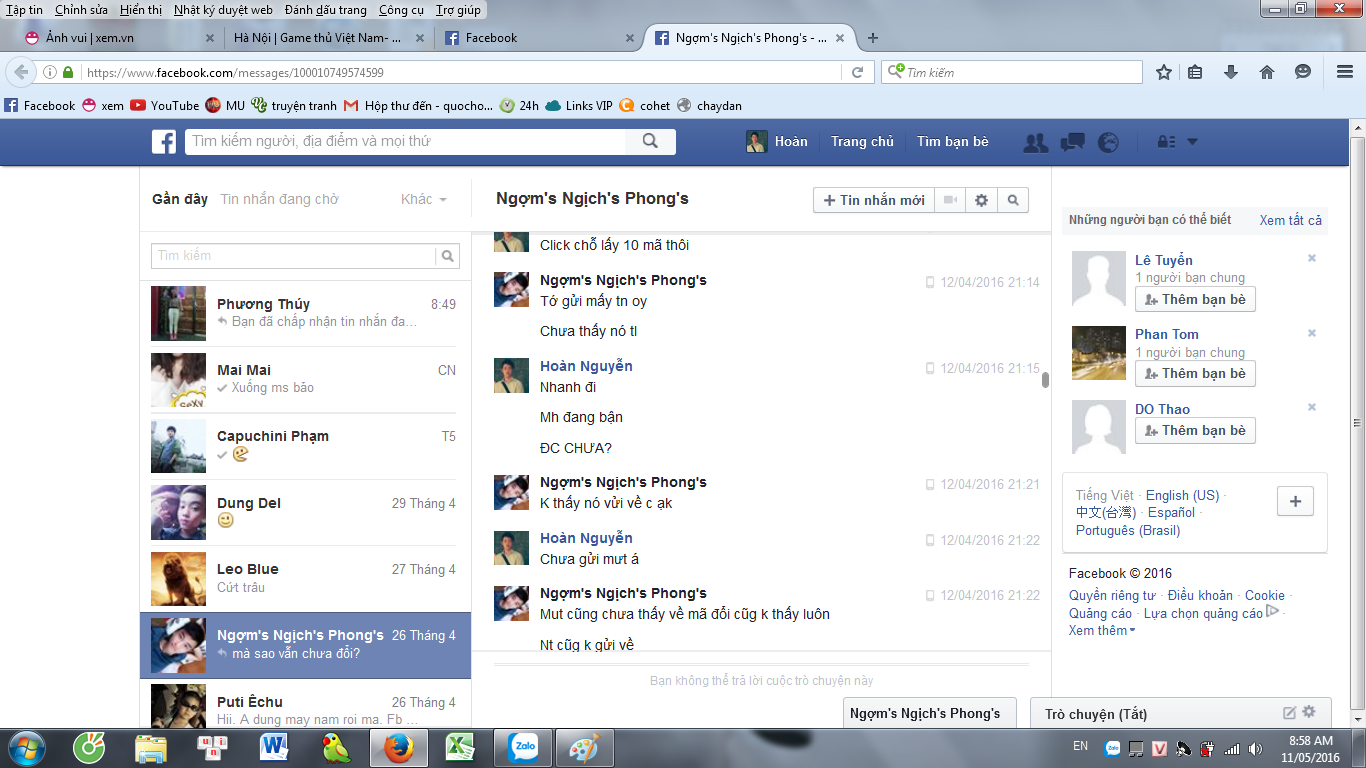Click the Facebook search input field
The image size is (1366, 768).
pos(406,142)
